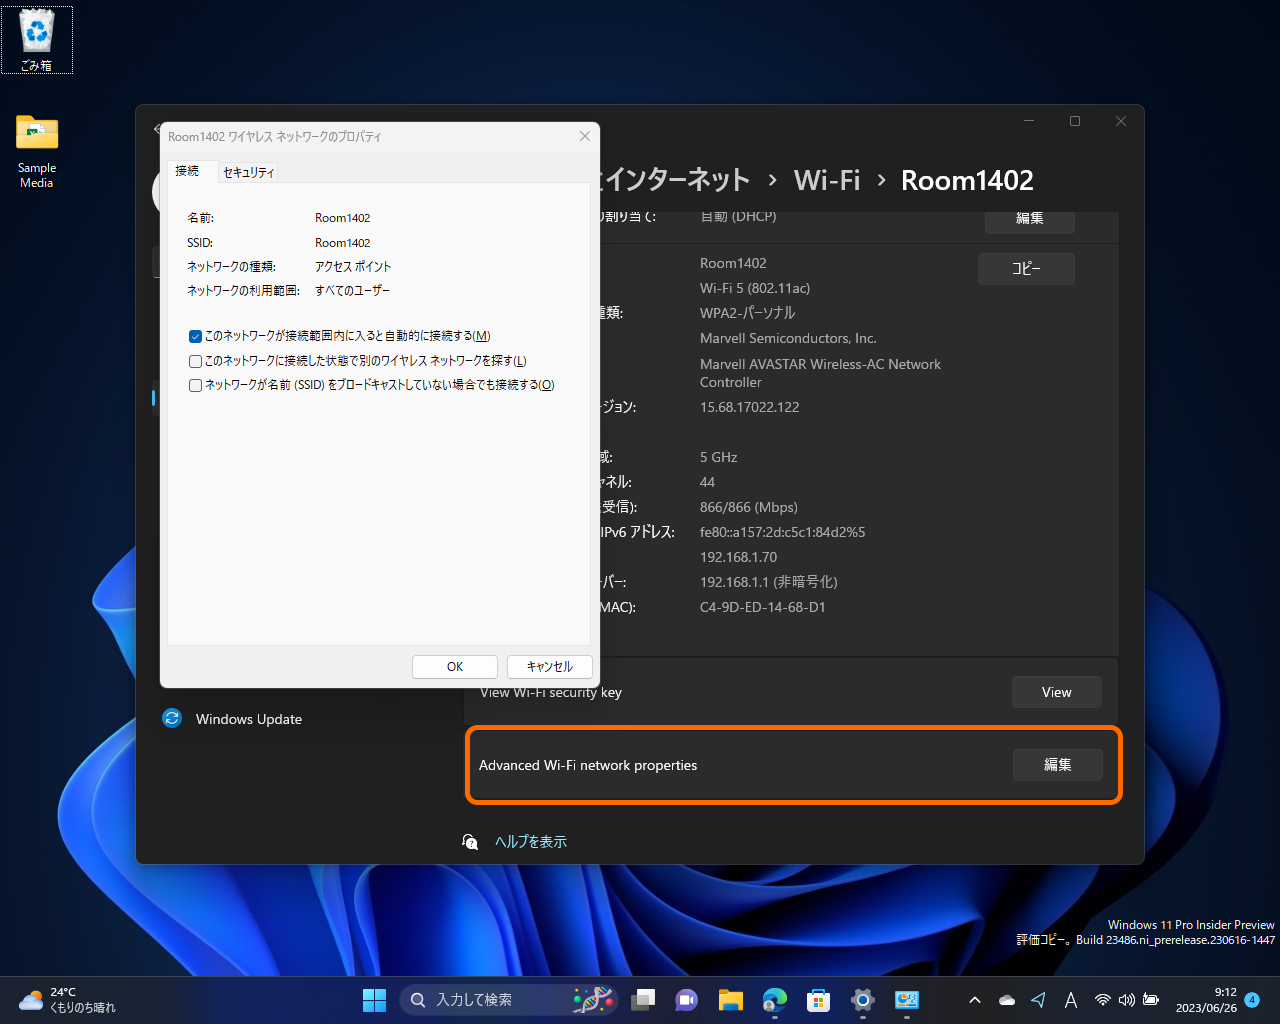Open File Explorer from the taskbar
Image resolution: width=1280 pixels, height=1024 pixels.
coord(730,999)
